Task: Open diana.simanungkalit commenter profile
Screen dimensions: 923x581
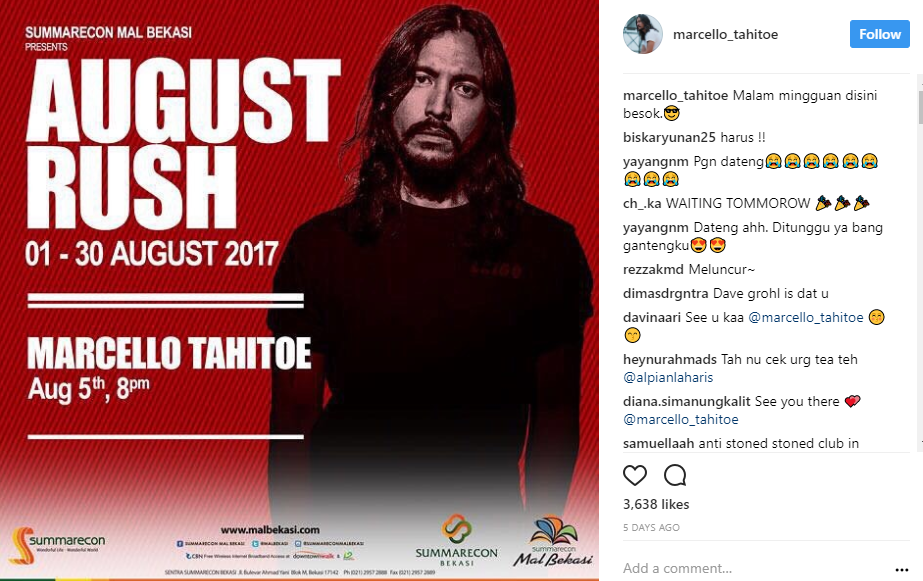Action: click(686, 401)
